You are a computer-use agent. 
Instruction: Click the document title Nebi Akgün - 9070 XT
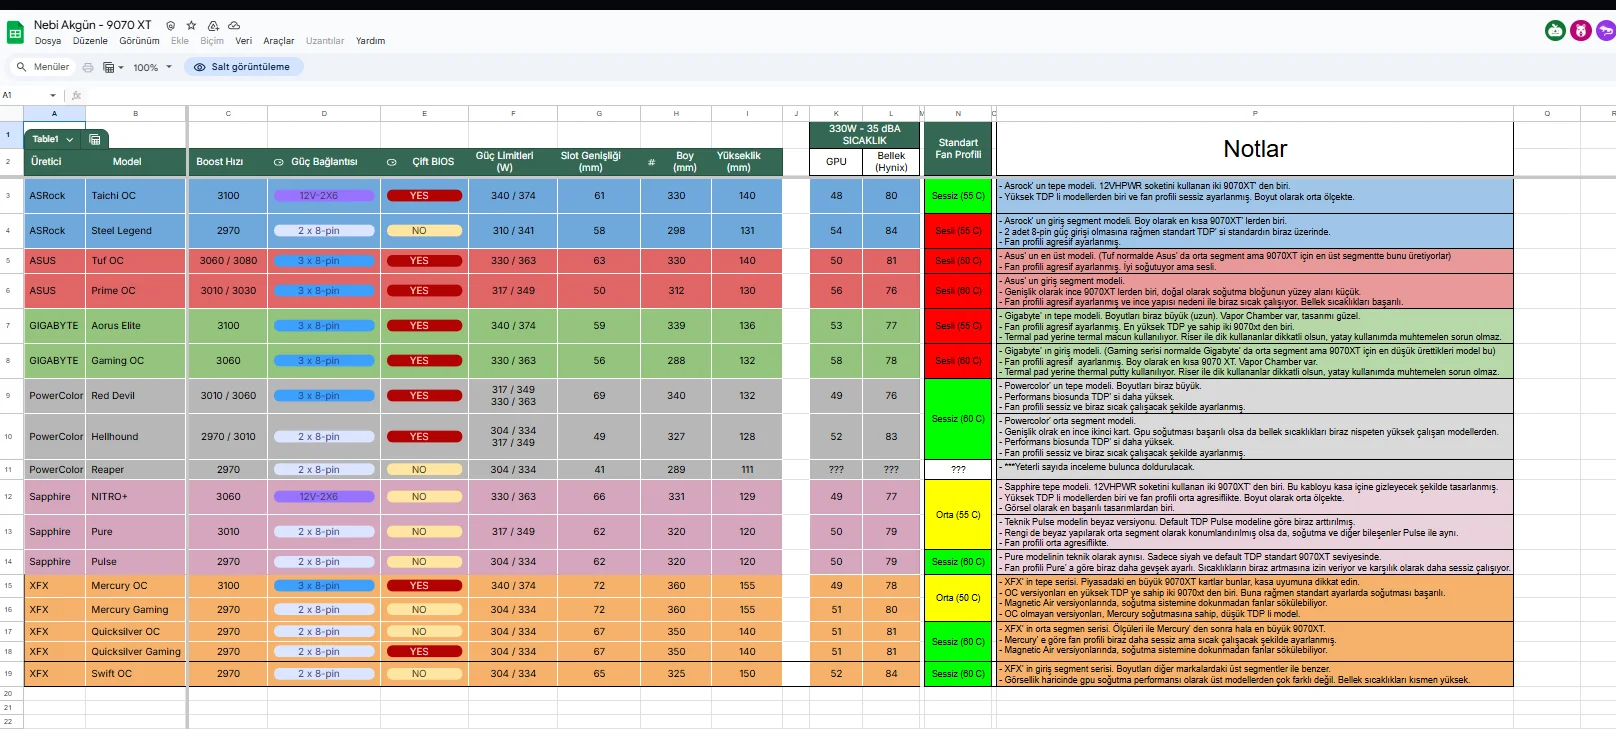click(x=92, y=25)
